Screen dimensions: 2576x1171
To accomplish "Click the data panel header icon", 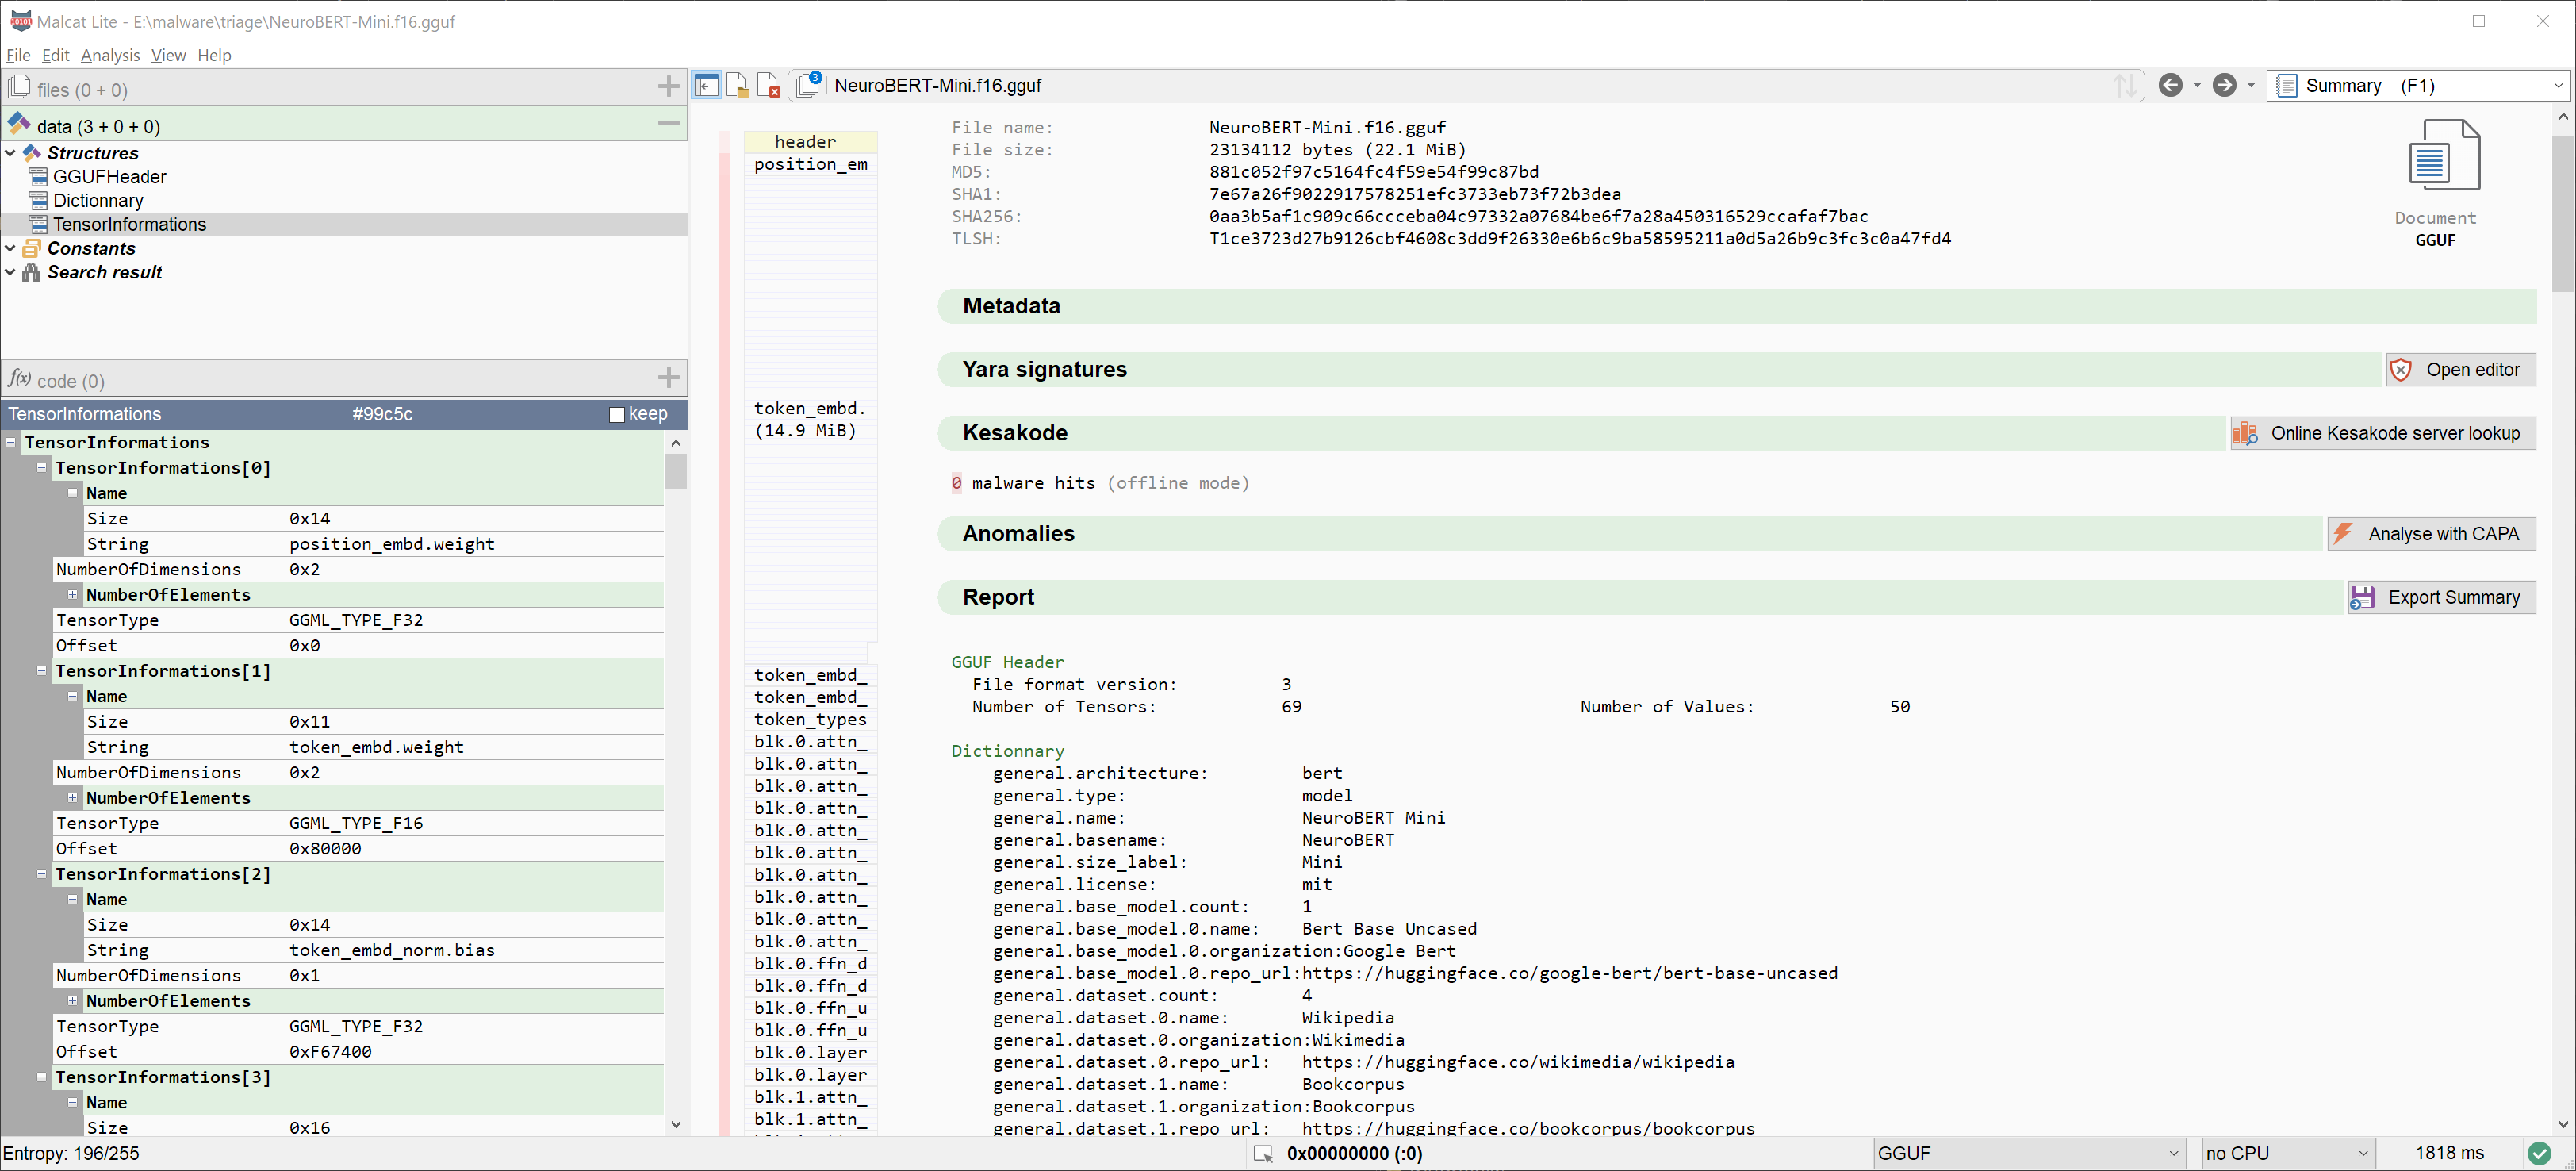I will point(19,124).
